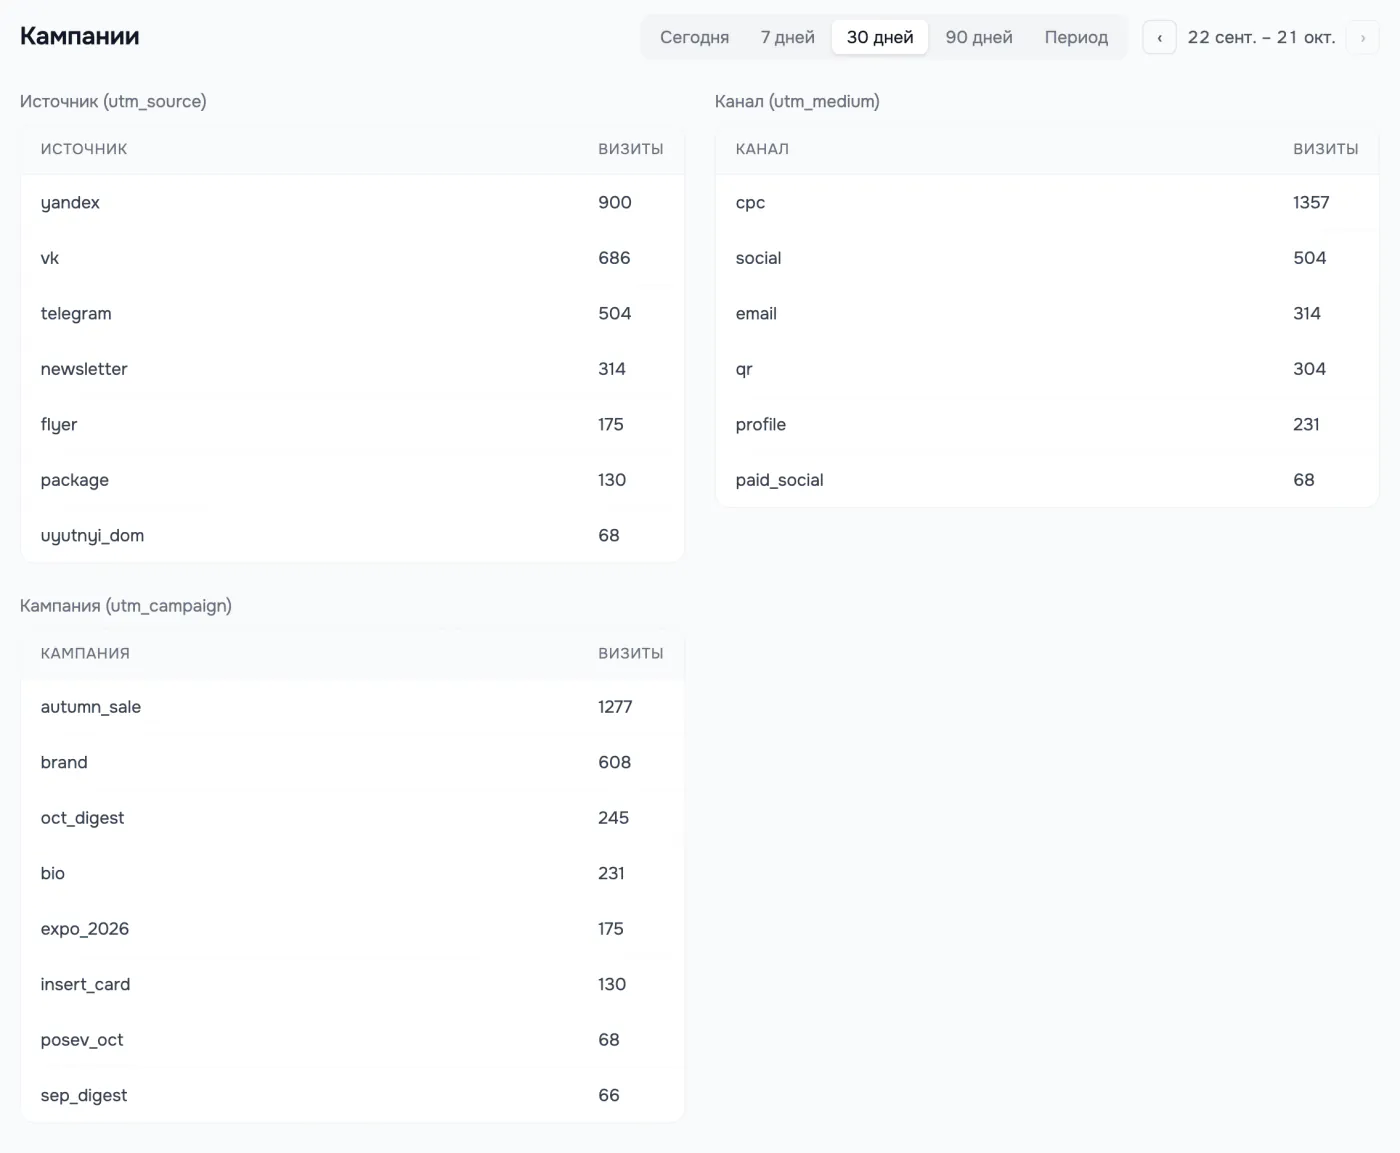Select the brand campaign row
Viewport: 1400px width, 1153px height.
point(352,762)
